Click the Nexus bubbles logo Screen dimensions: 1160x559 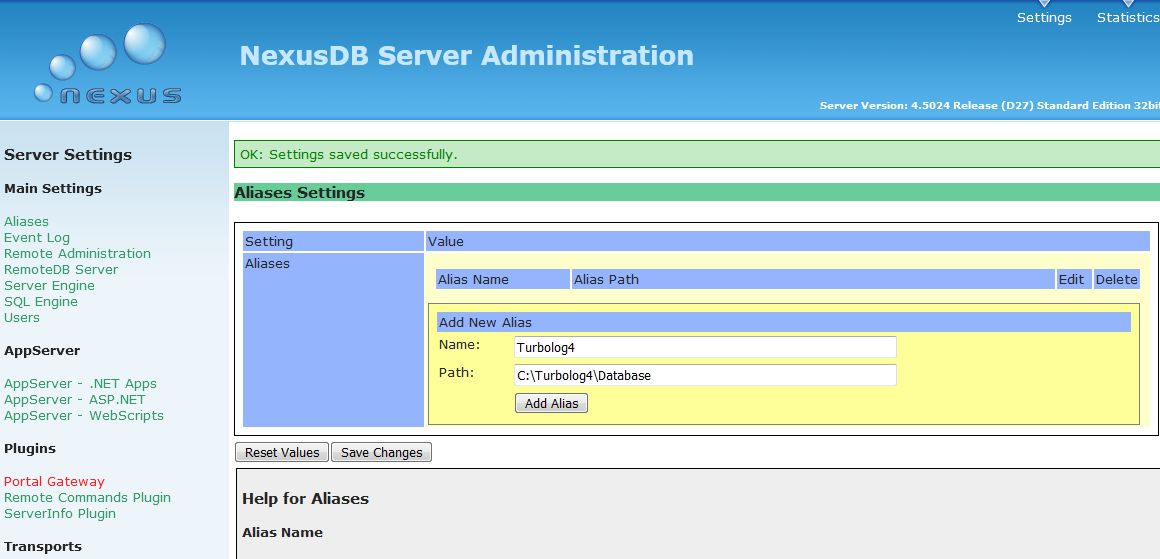[107, 64]
